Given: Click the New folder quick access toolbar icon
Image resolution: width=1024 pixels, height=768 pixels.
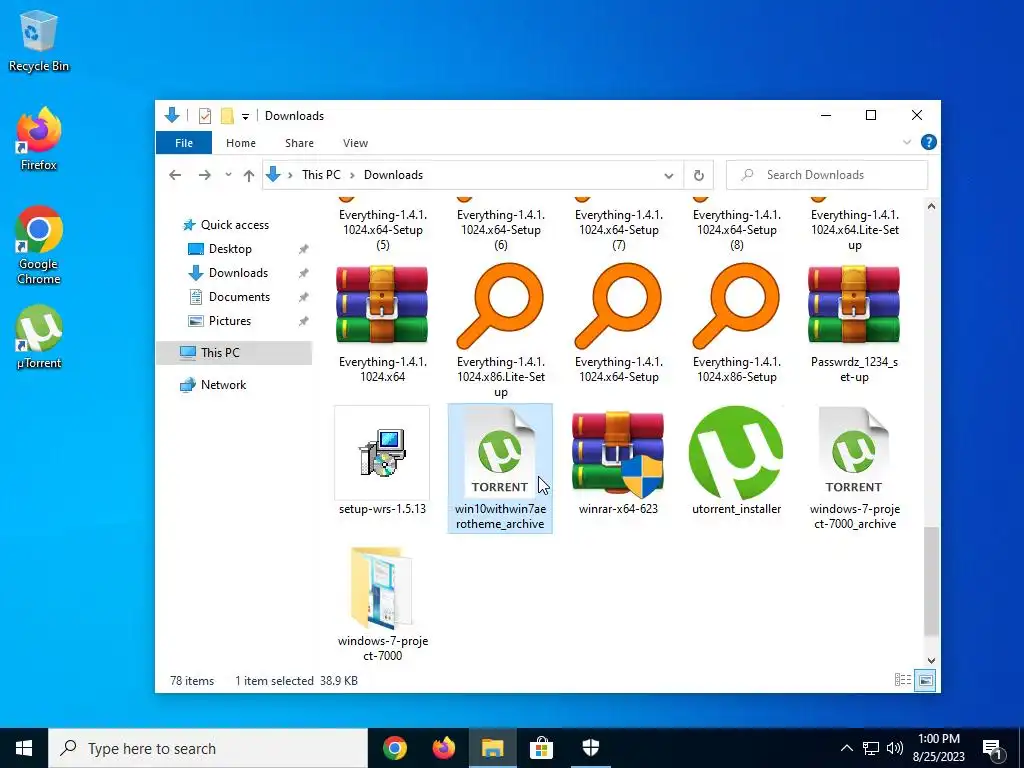Looking at the screenshot, I should click(227, 116).
